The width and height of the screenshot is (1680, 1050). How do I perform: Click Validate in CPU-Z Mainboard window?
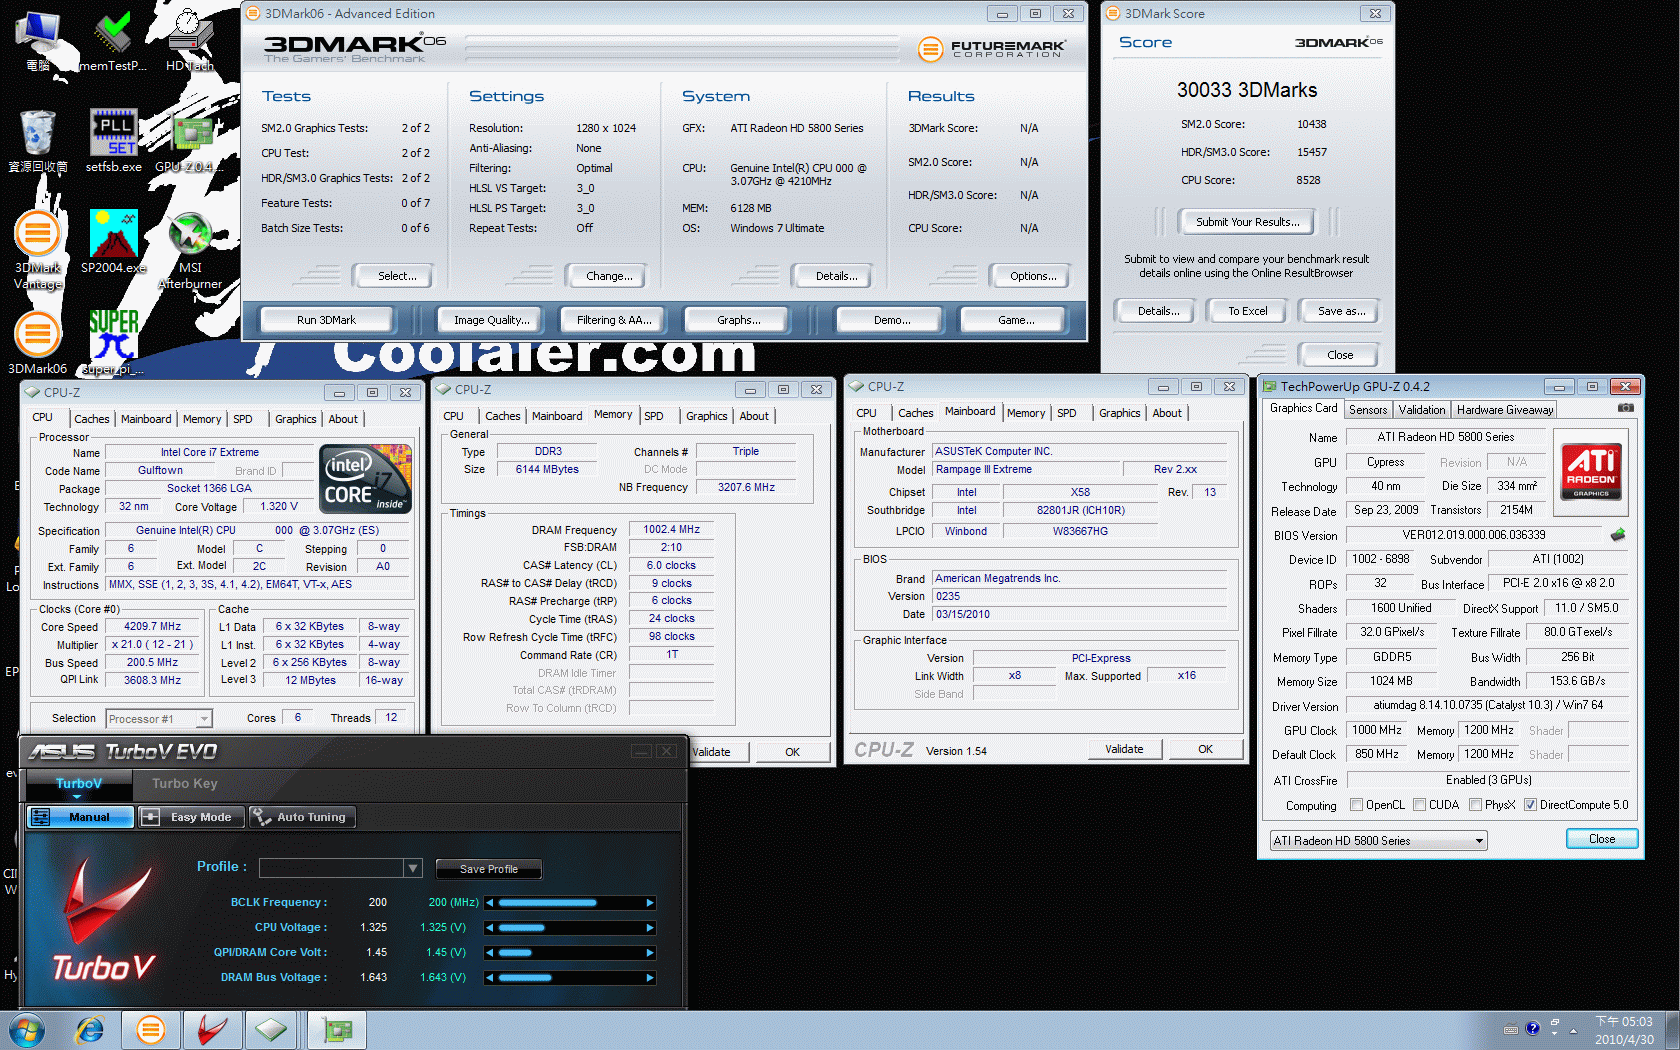pyautogui.click(x=1124, y=749)
